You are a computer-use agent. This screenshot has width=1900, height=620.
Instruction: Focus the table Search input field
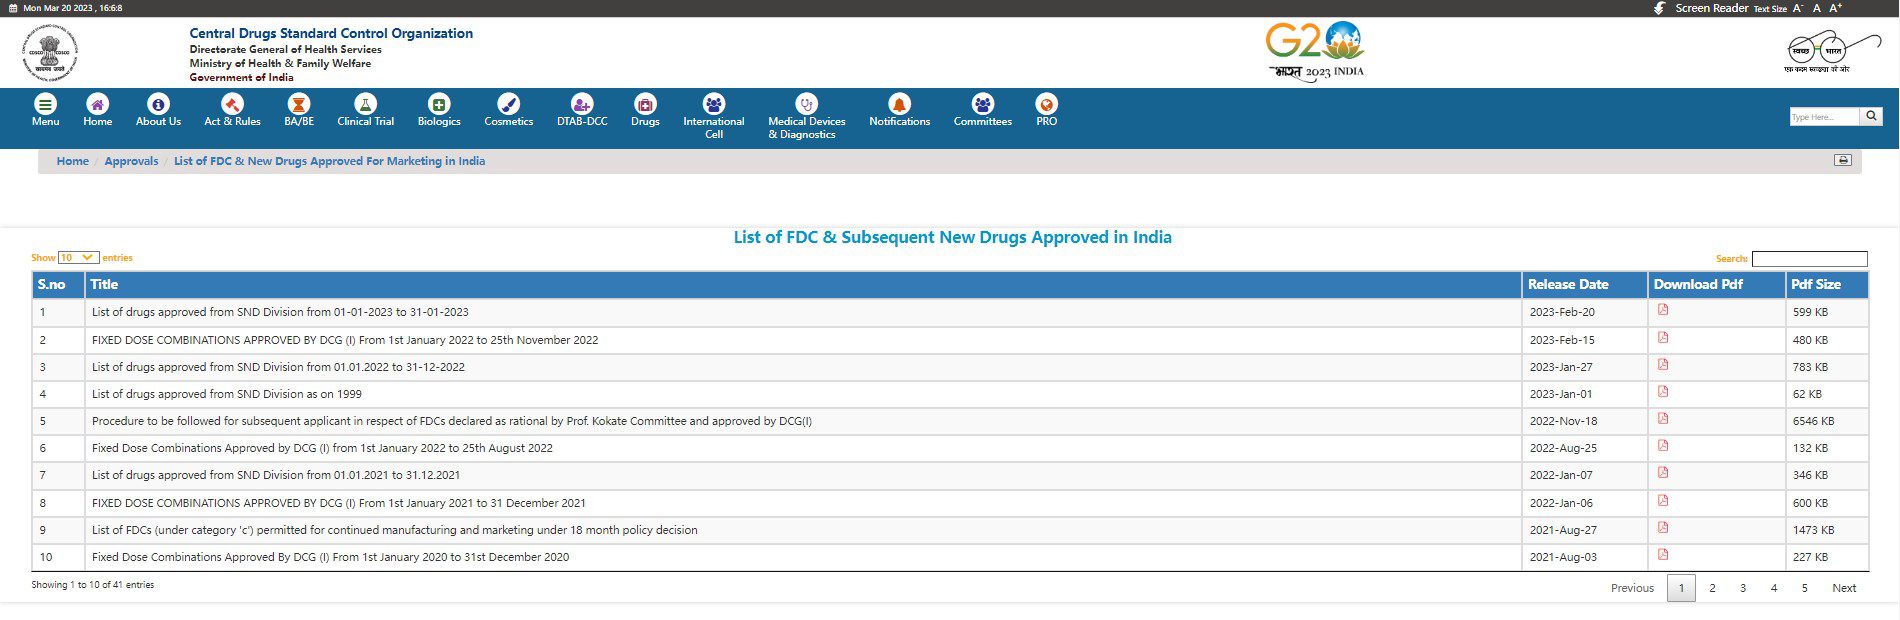[1810, 259]
